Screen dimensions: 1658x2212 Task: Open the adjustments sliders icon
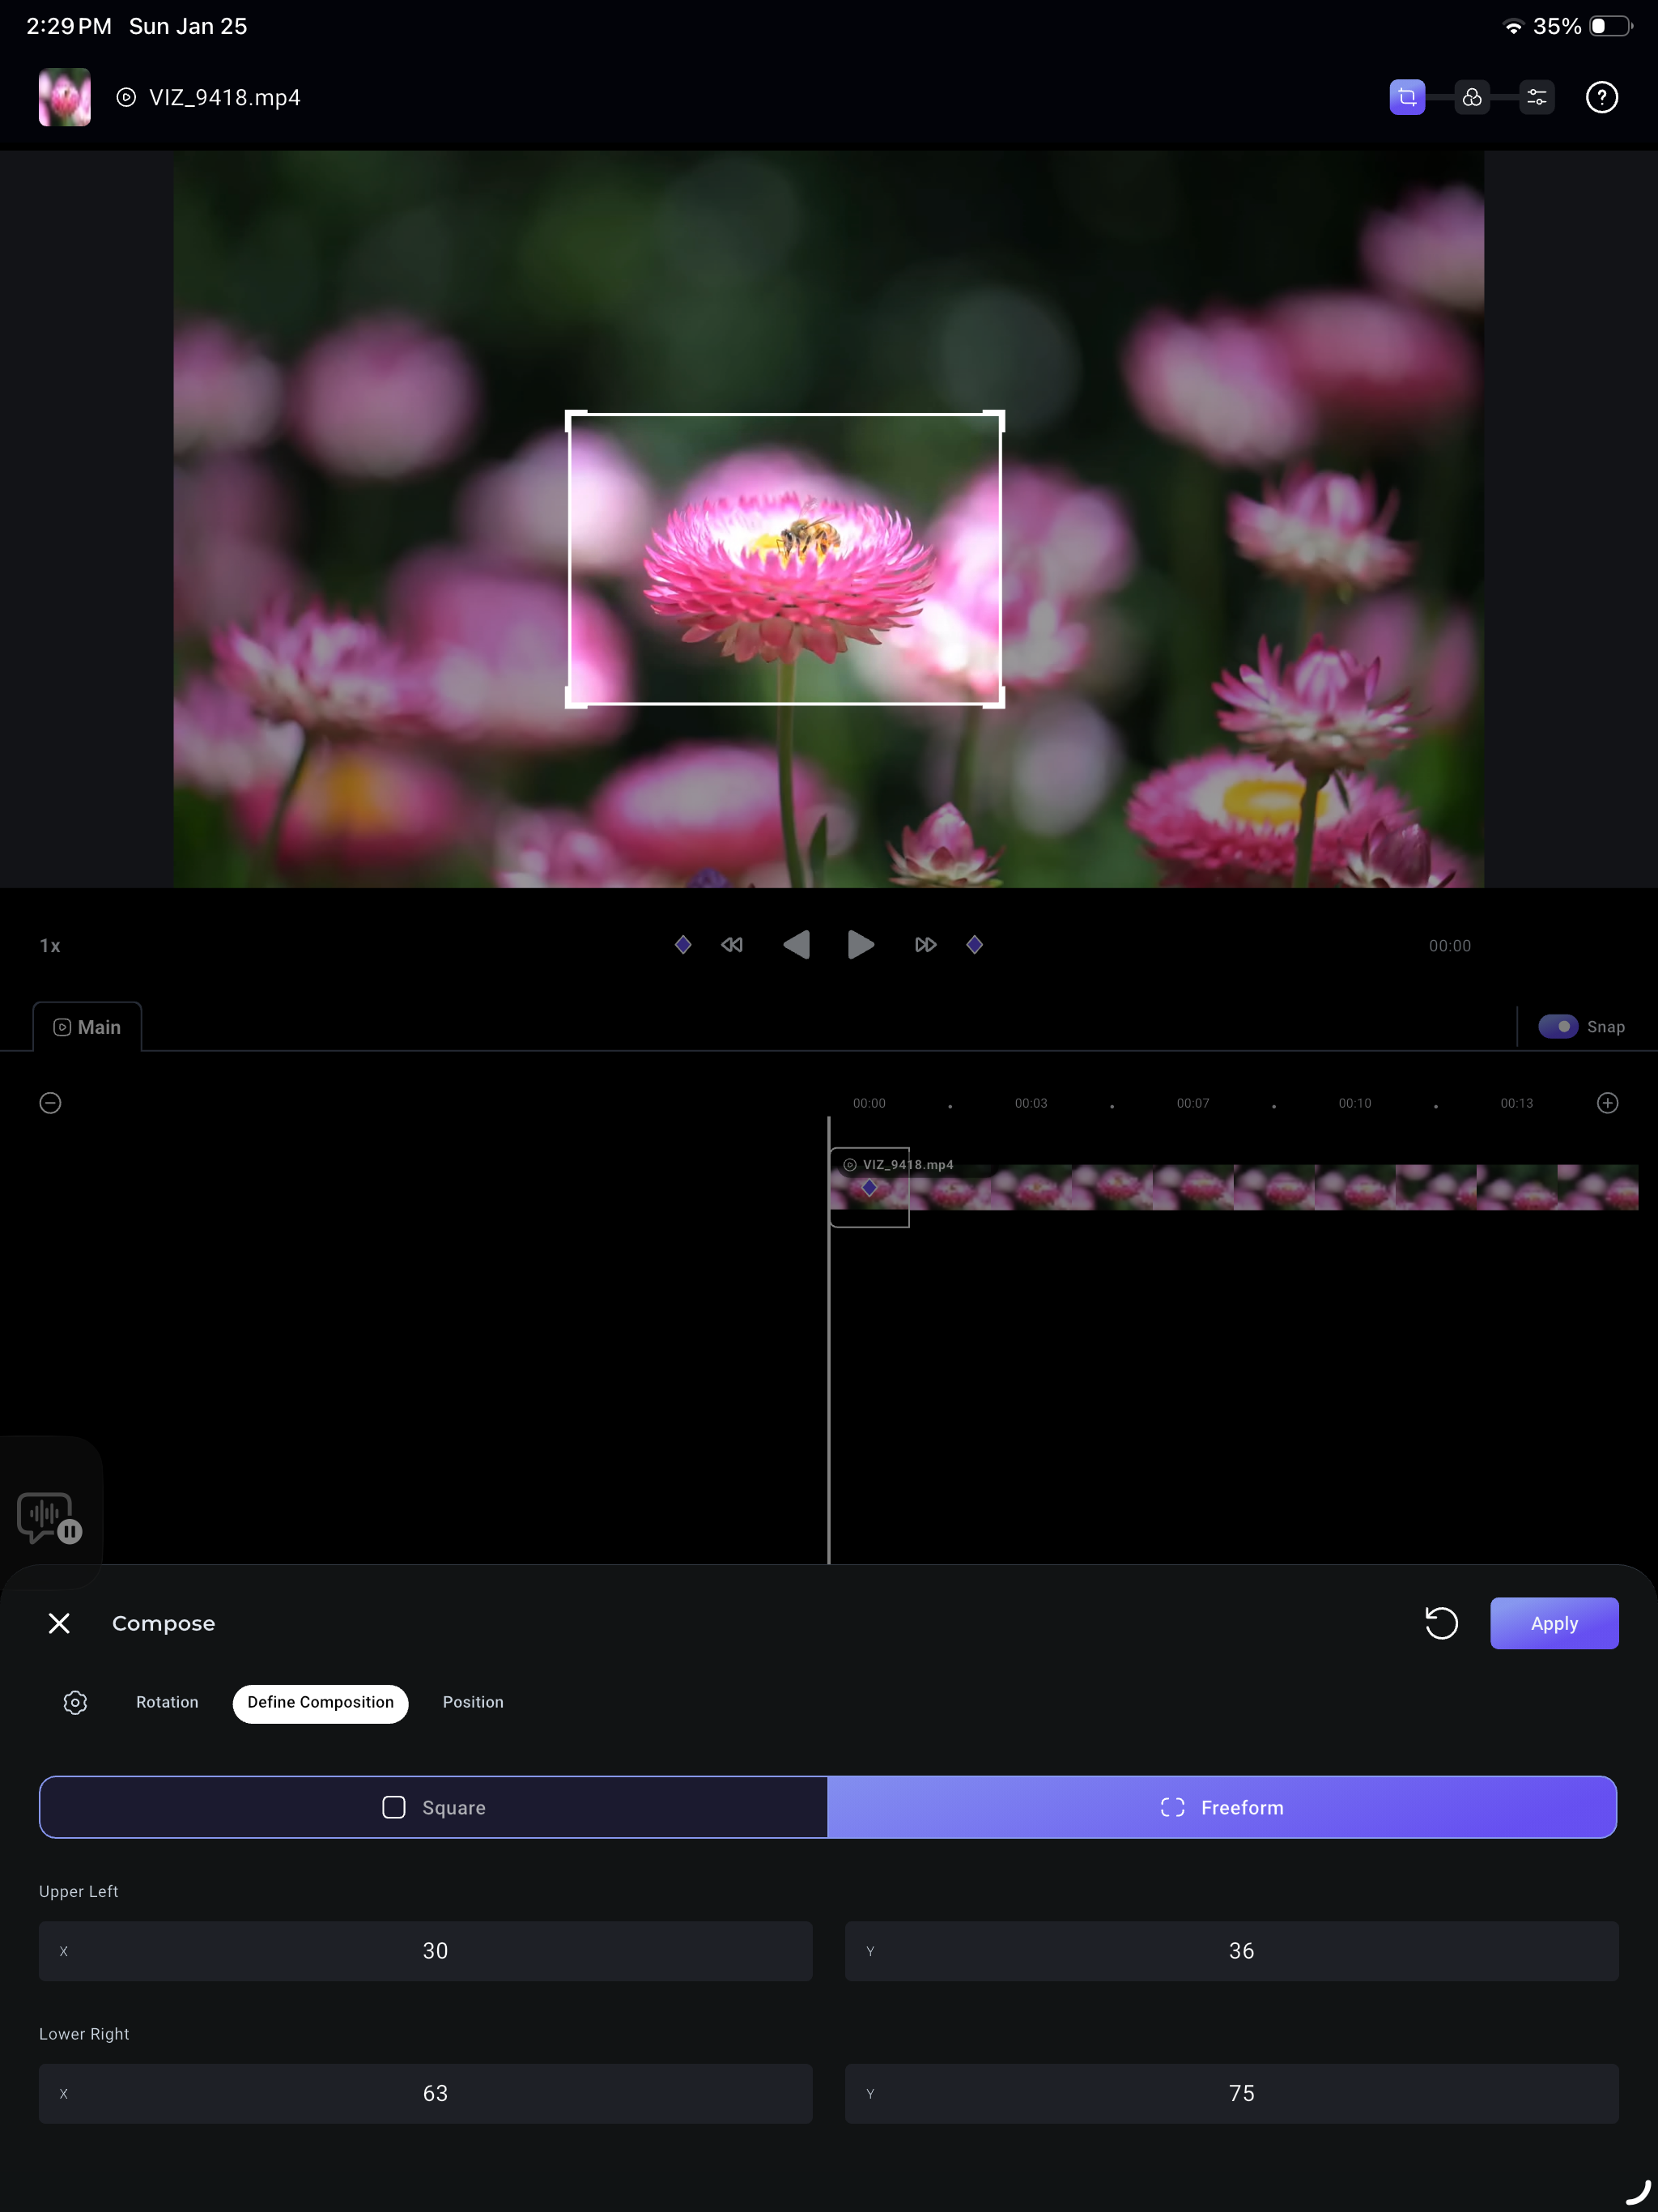point(1536,97)
